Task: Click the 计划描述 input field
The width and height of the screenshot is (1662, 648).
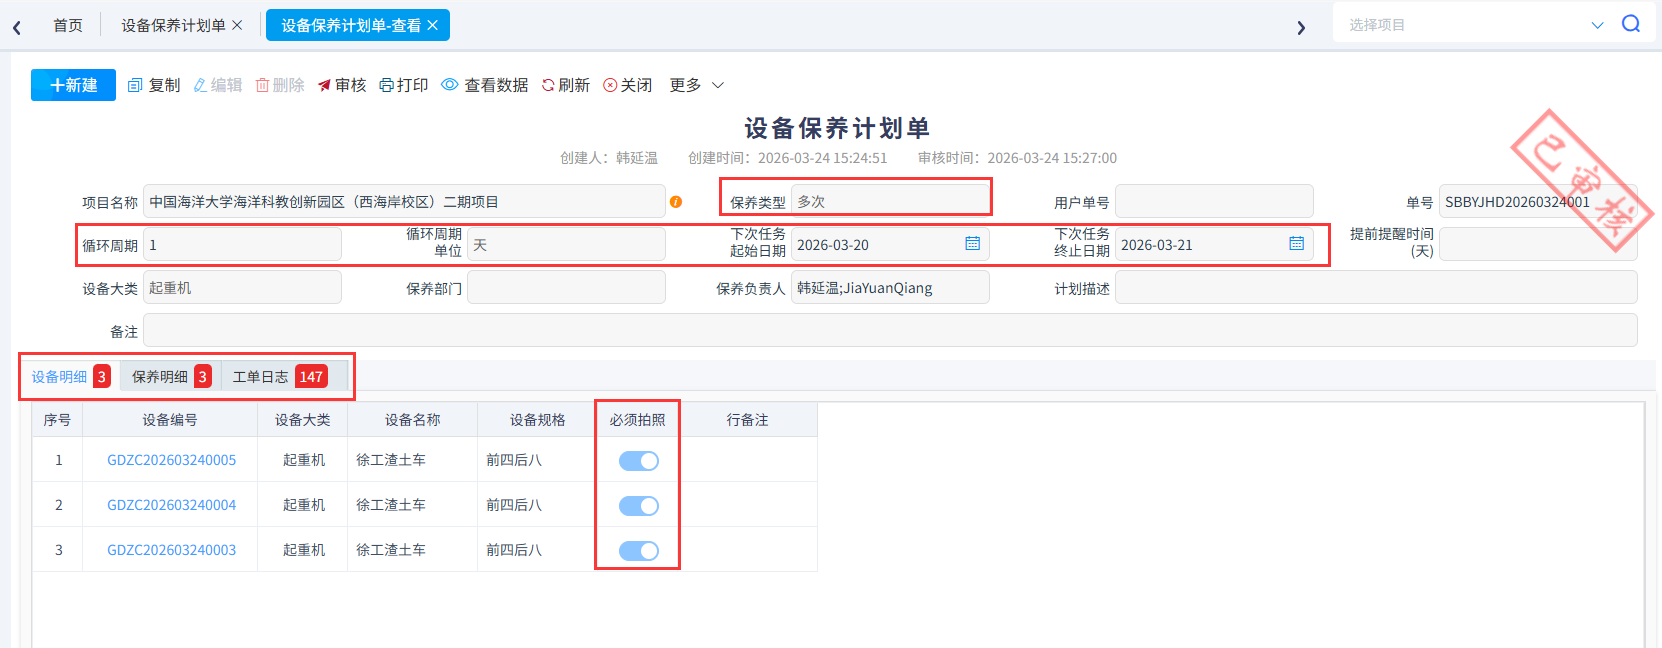Action: [1376, 287]
